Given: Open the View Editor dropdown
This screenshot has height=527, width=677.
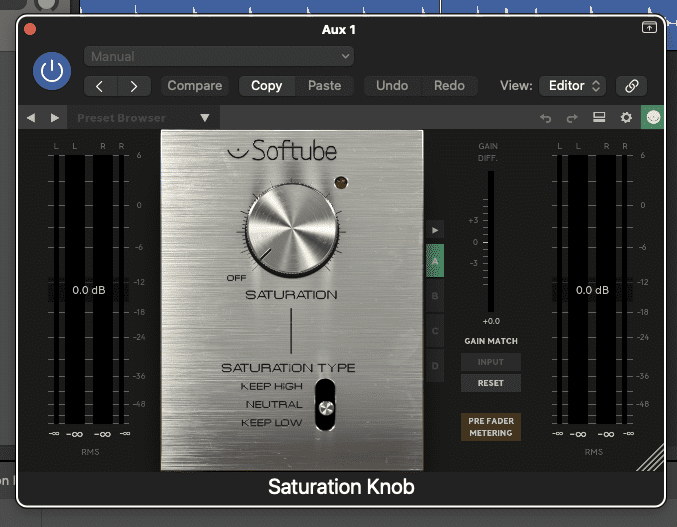Looking at the screenshot, I should click(573, 86).
